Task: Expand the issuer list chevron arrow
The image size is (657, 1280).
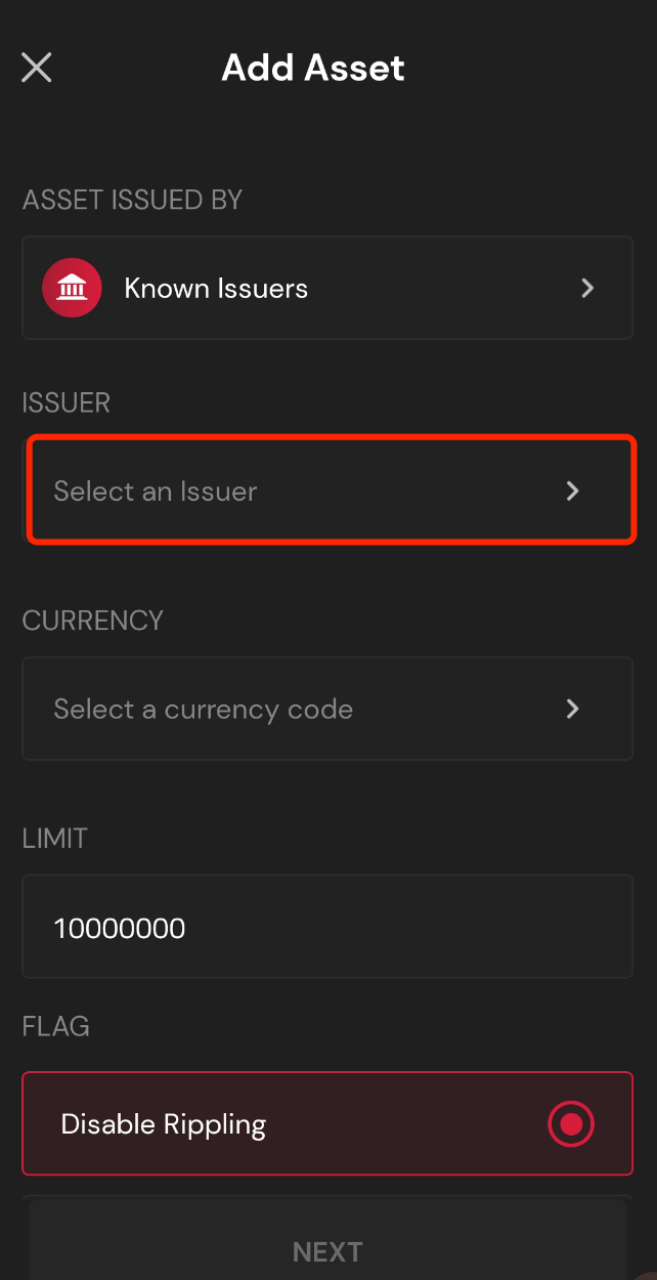Action: (x=573, y=491)
